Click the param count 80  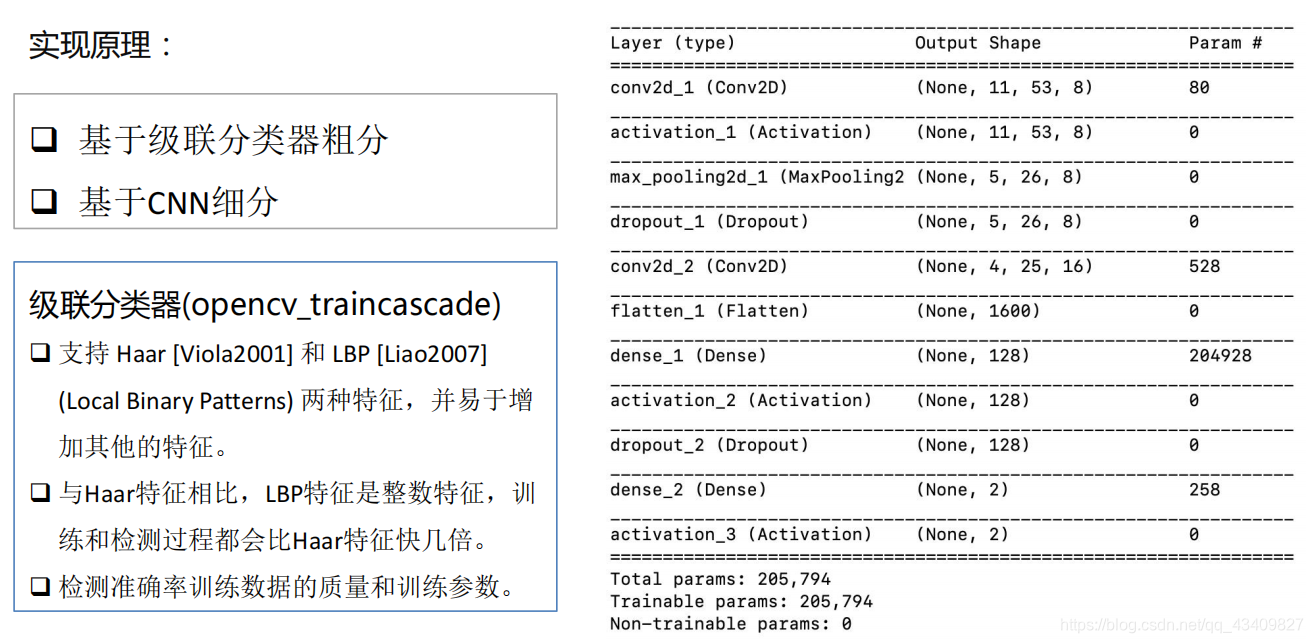tap(1199, 88)
